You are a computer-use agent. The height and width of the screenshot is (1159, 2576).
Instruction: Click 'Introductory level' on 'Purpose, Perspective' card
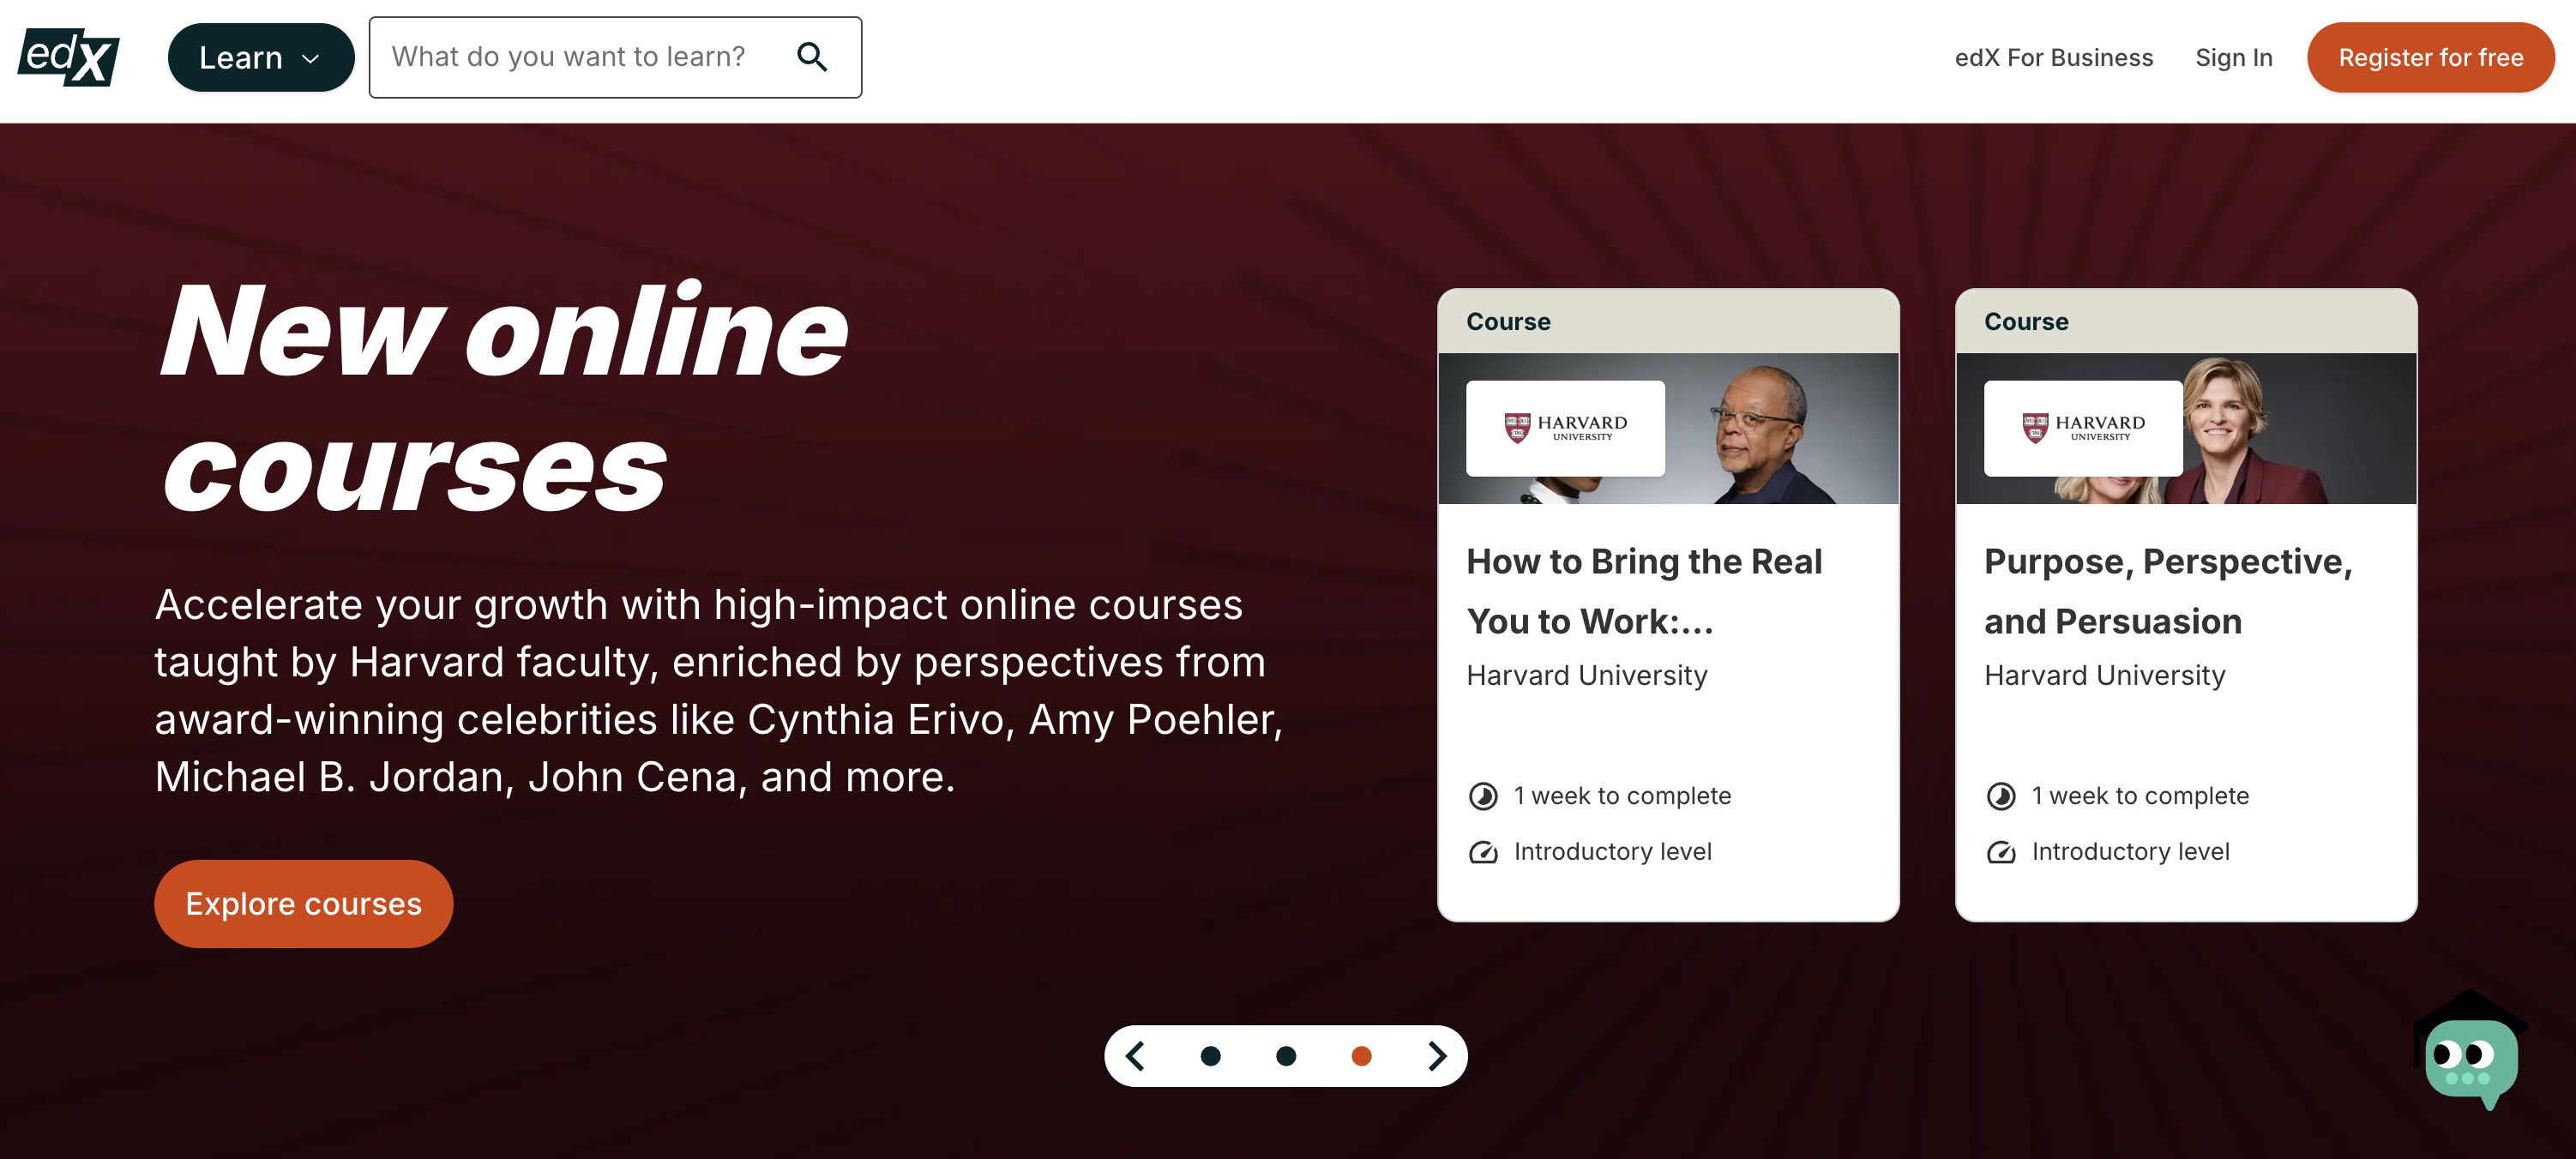tap(2131, 852)
